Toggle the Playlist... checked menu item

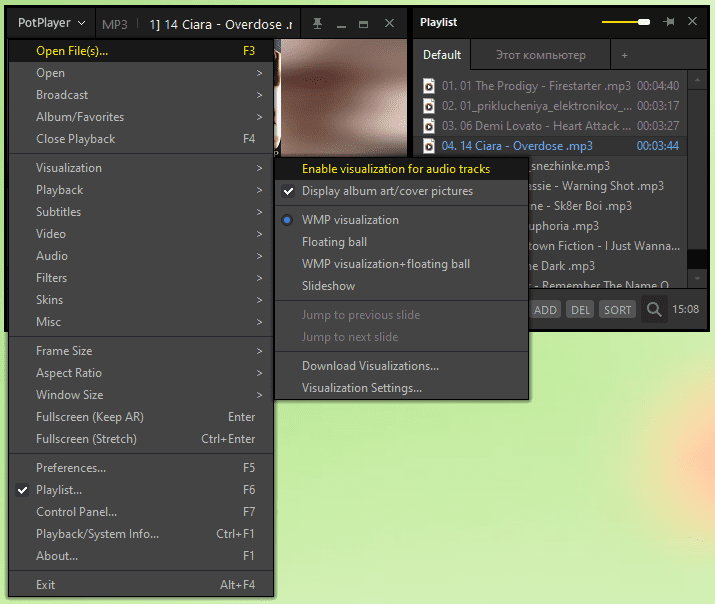(141, 490)
